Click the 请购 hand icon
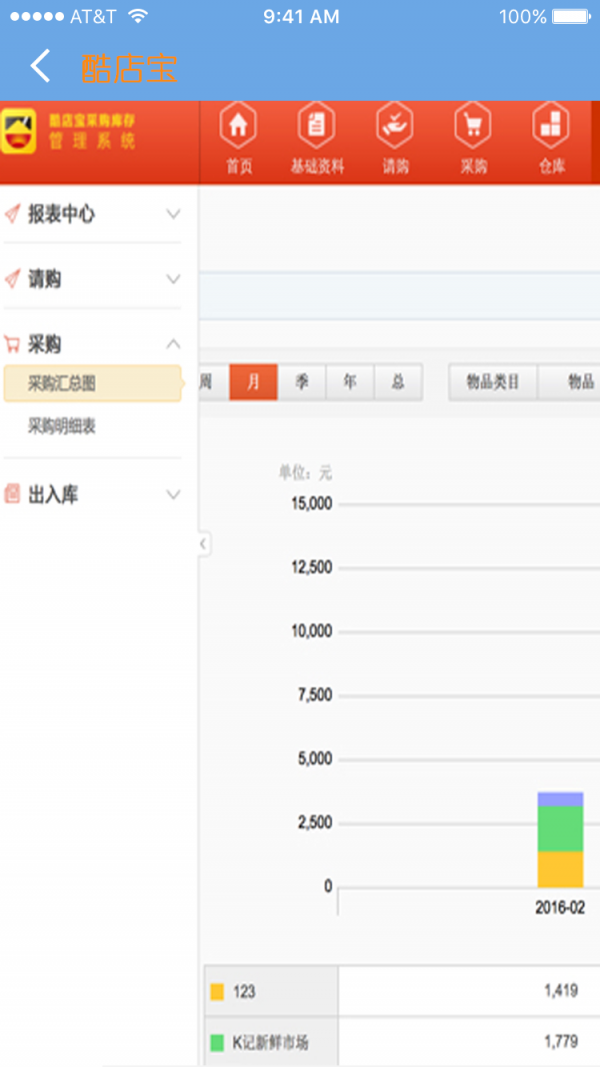 click(395, 127)
